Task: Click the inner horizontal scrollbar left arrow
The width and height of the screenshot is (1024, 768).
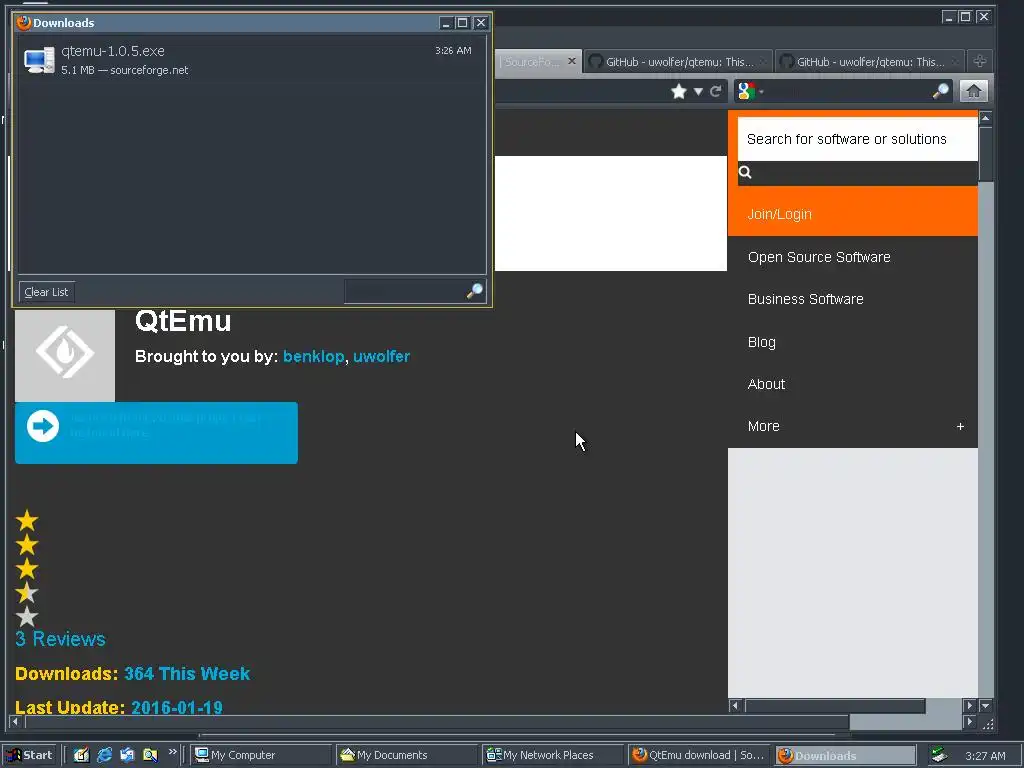Action: (735, 705)
